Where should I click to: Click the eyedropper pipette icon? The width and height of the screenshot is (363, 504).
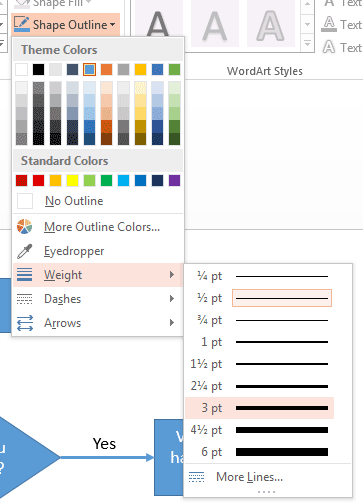tap(25, 251)
